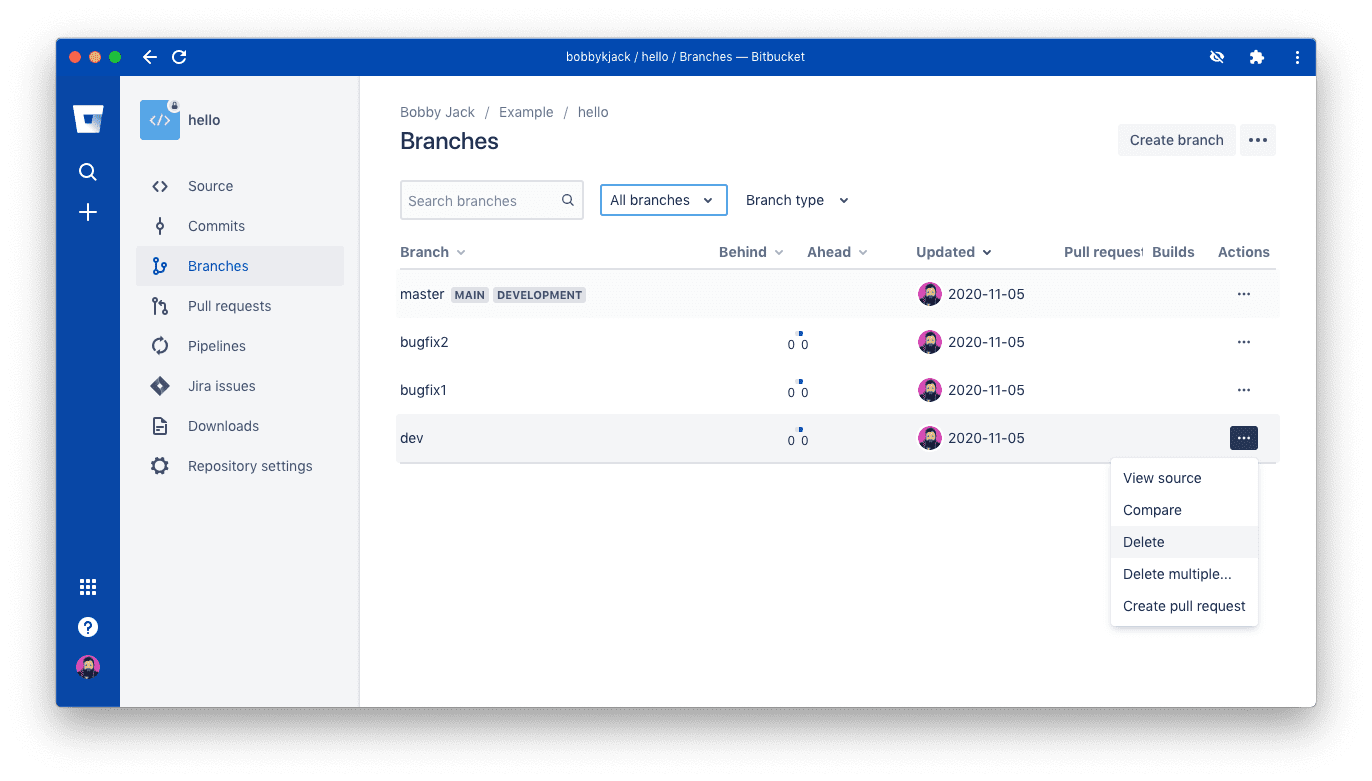Open more options next to Create branch

point(1258,140)
